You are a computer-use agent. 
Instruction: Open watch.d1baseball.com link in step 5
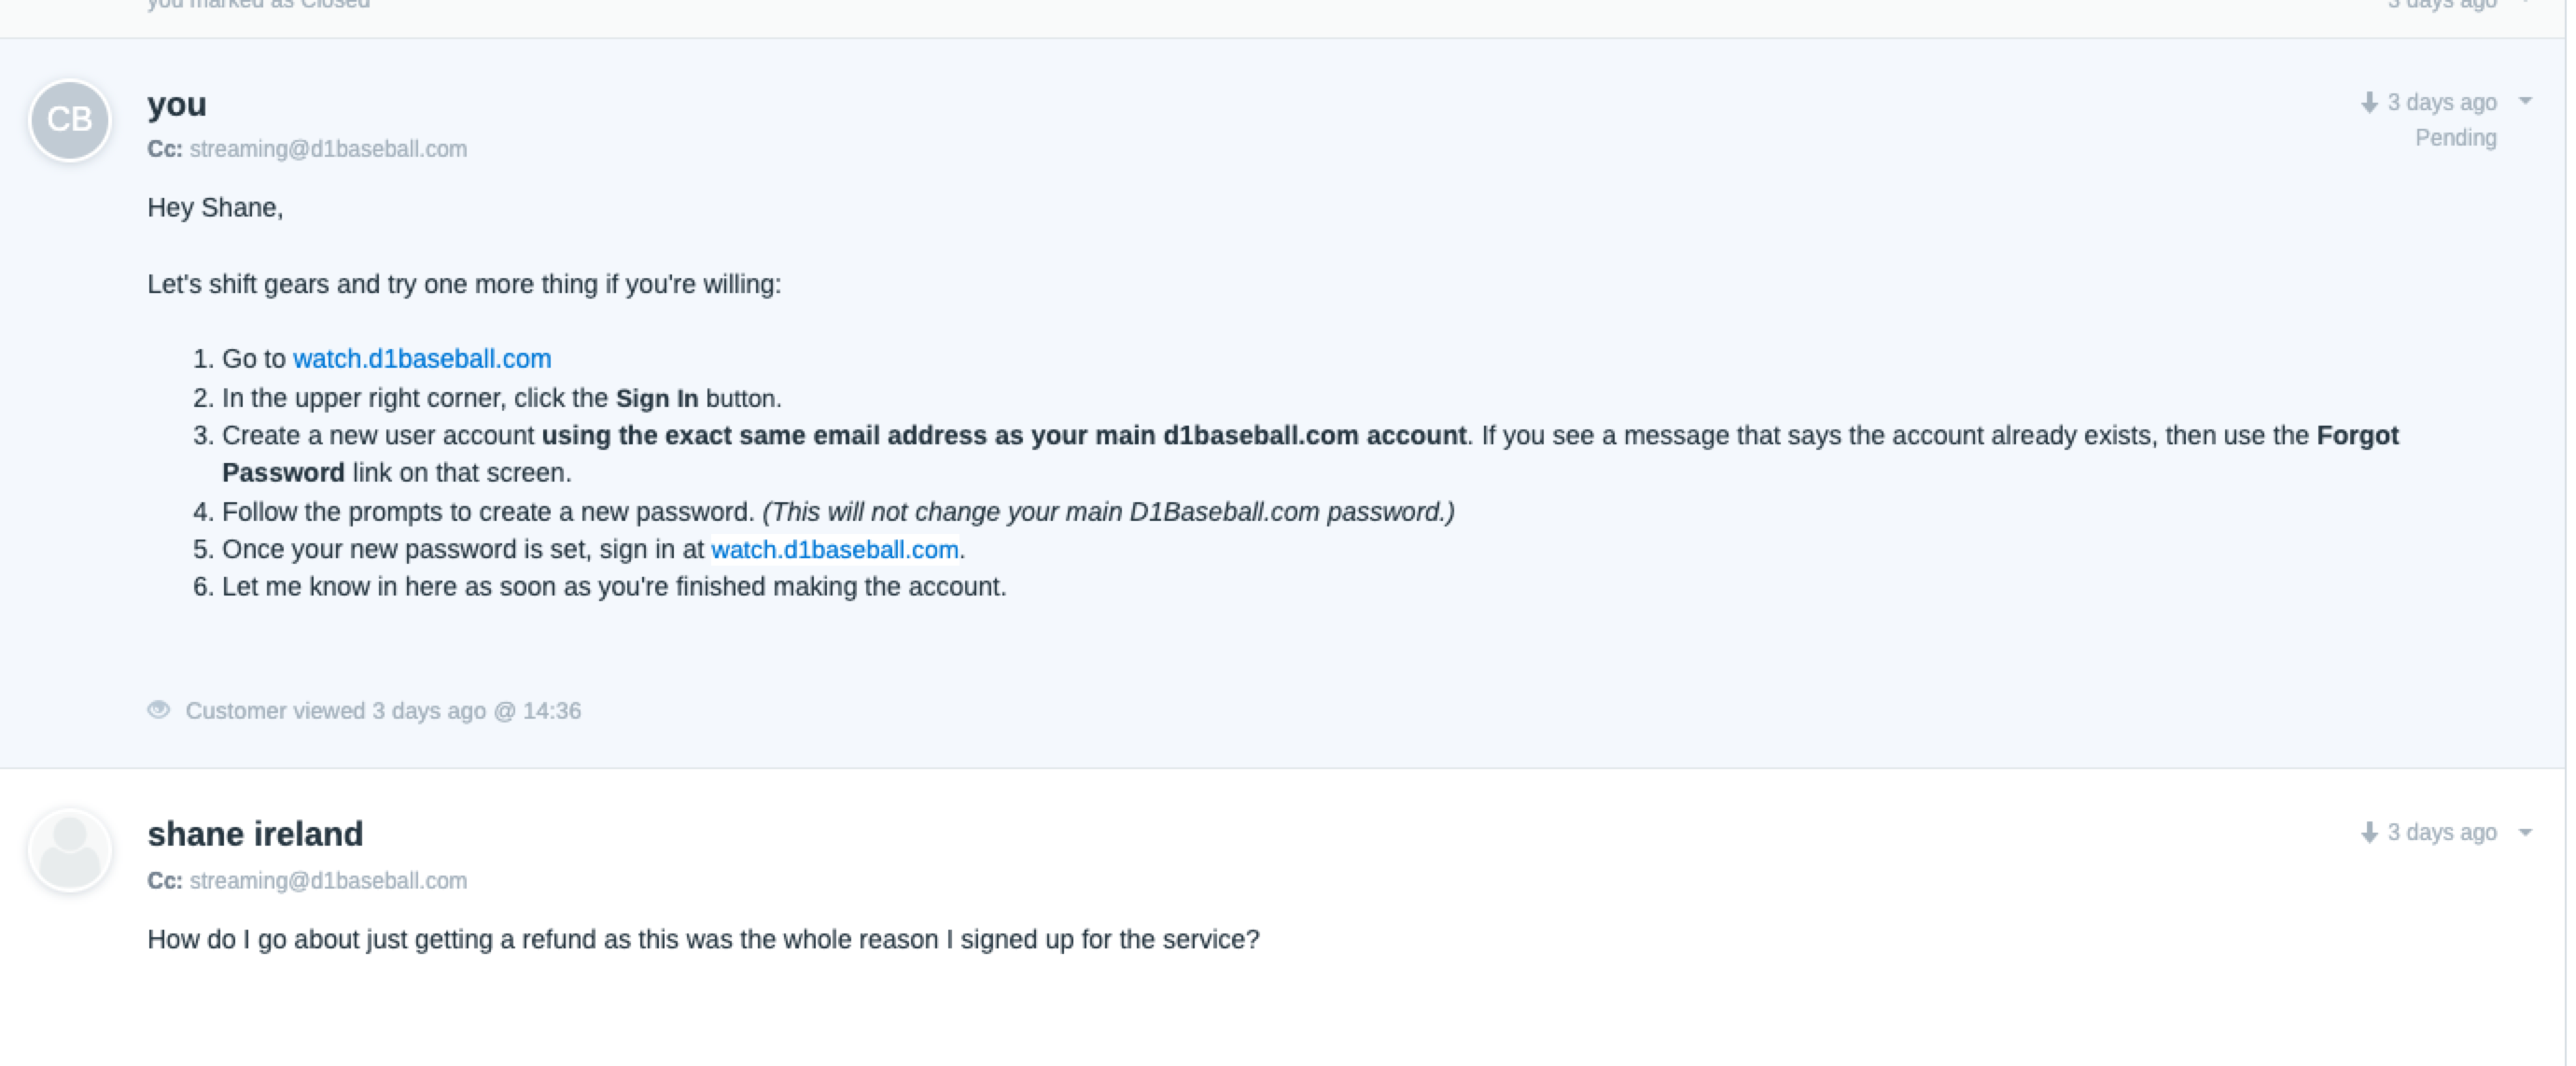835,550
